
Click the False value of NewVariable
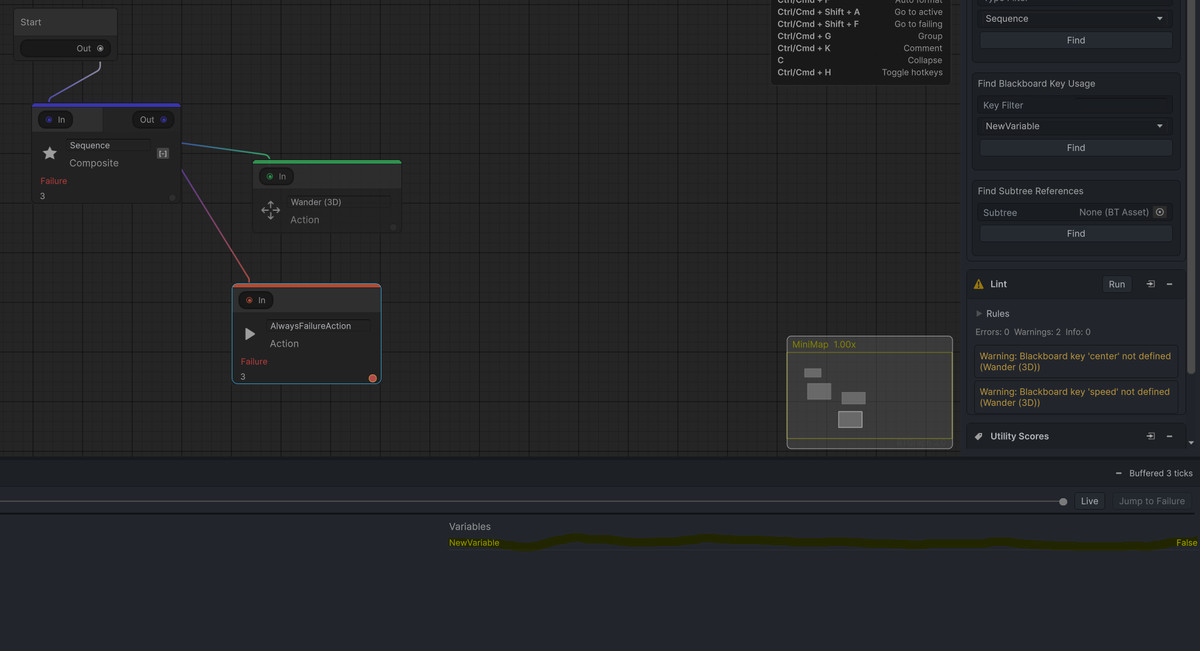(x=1186, y=543)
